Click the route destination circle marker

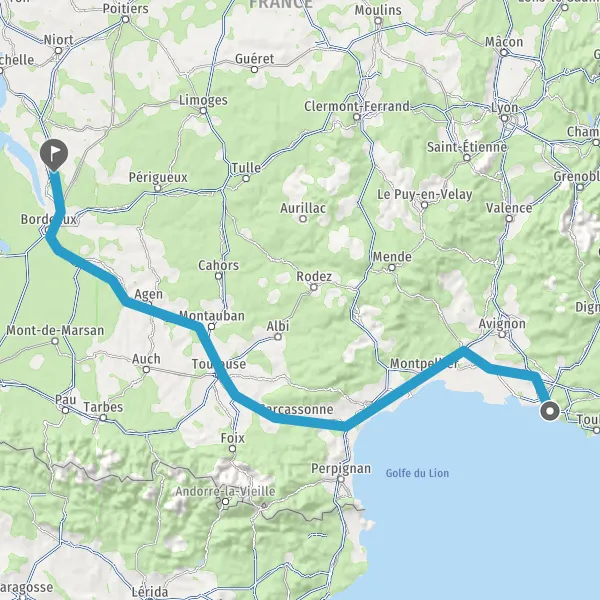coord(550,412)
